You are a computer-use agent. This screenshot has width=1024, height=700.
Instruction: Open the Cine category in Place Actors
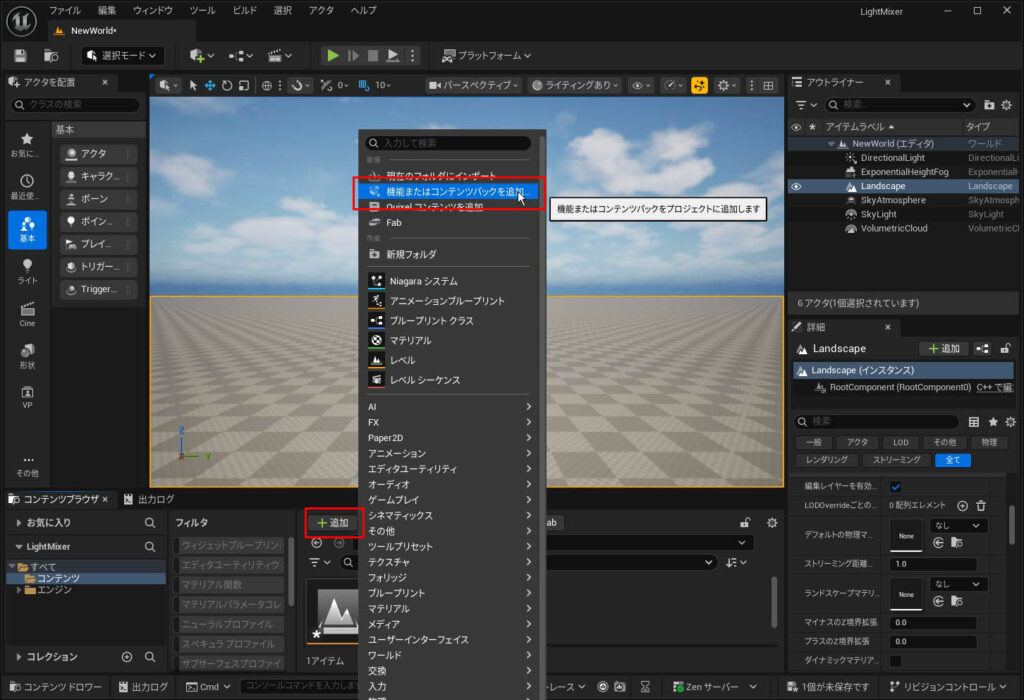tap(27, 314)
